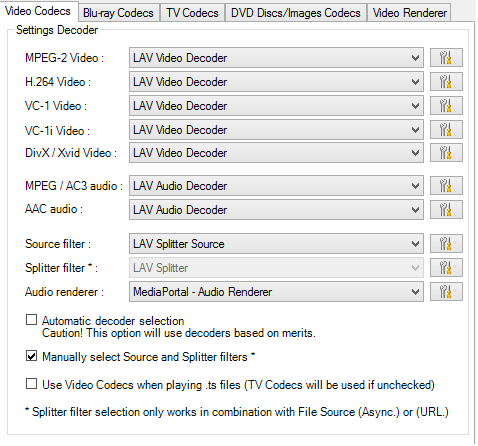Click the 'Settings Decoder' group title

point(57,30)
